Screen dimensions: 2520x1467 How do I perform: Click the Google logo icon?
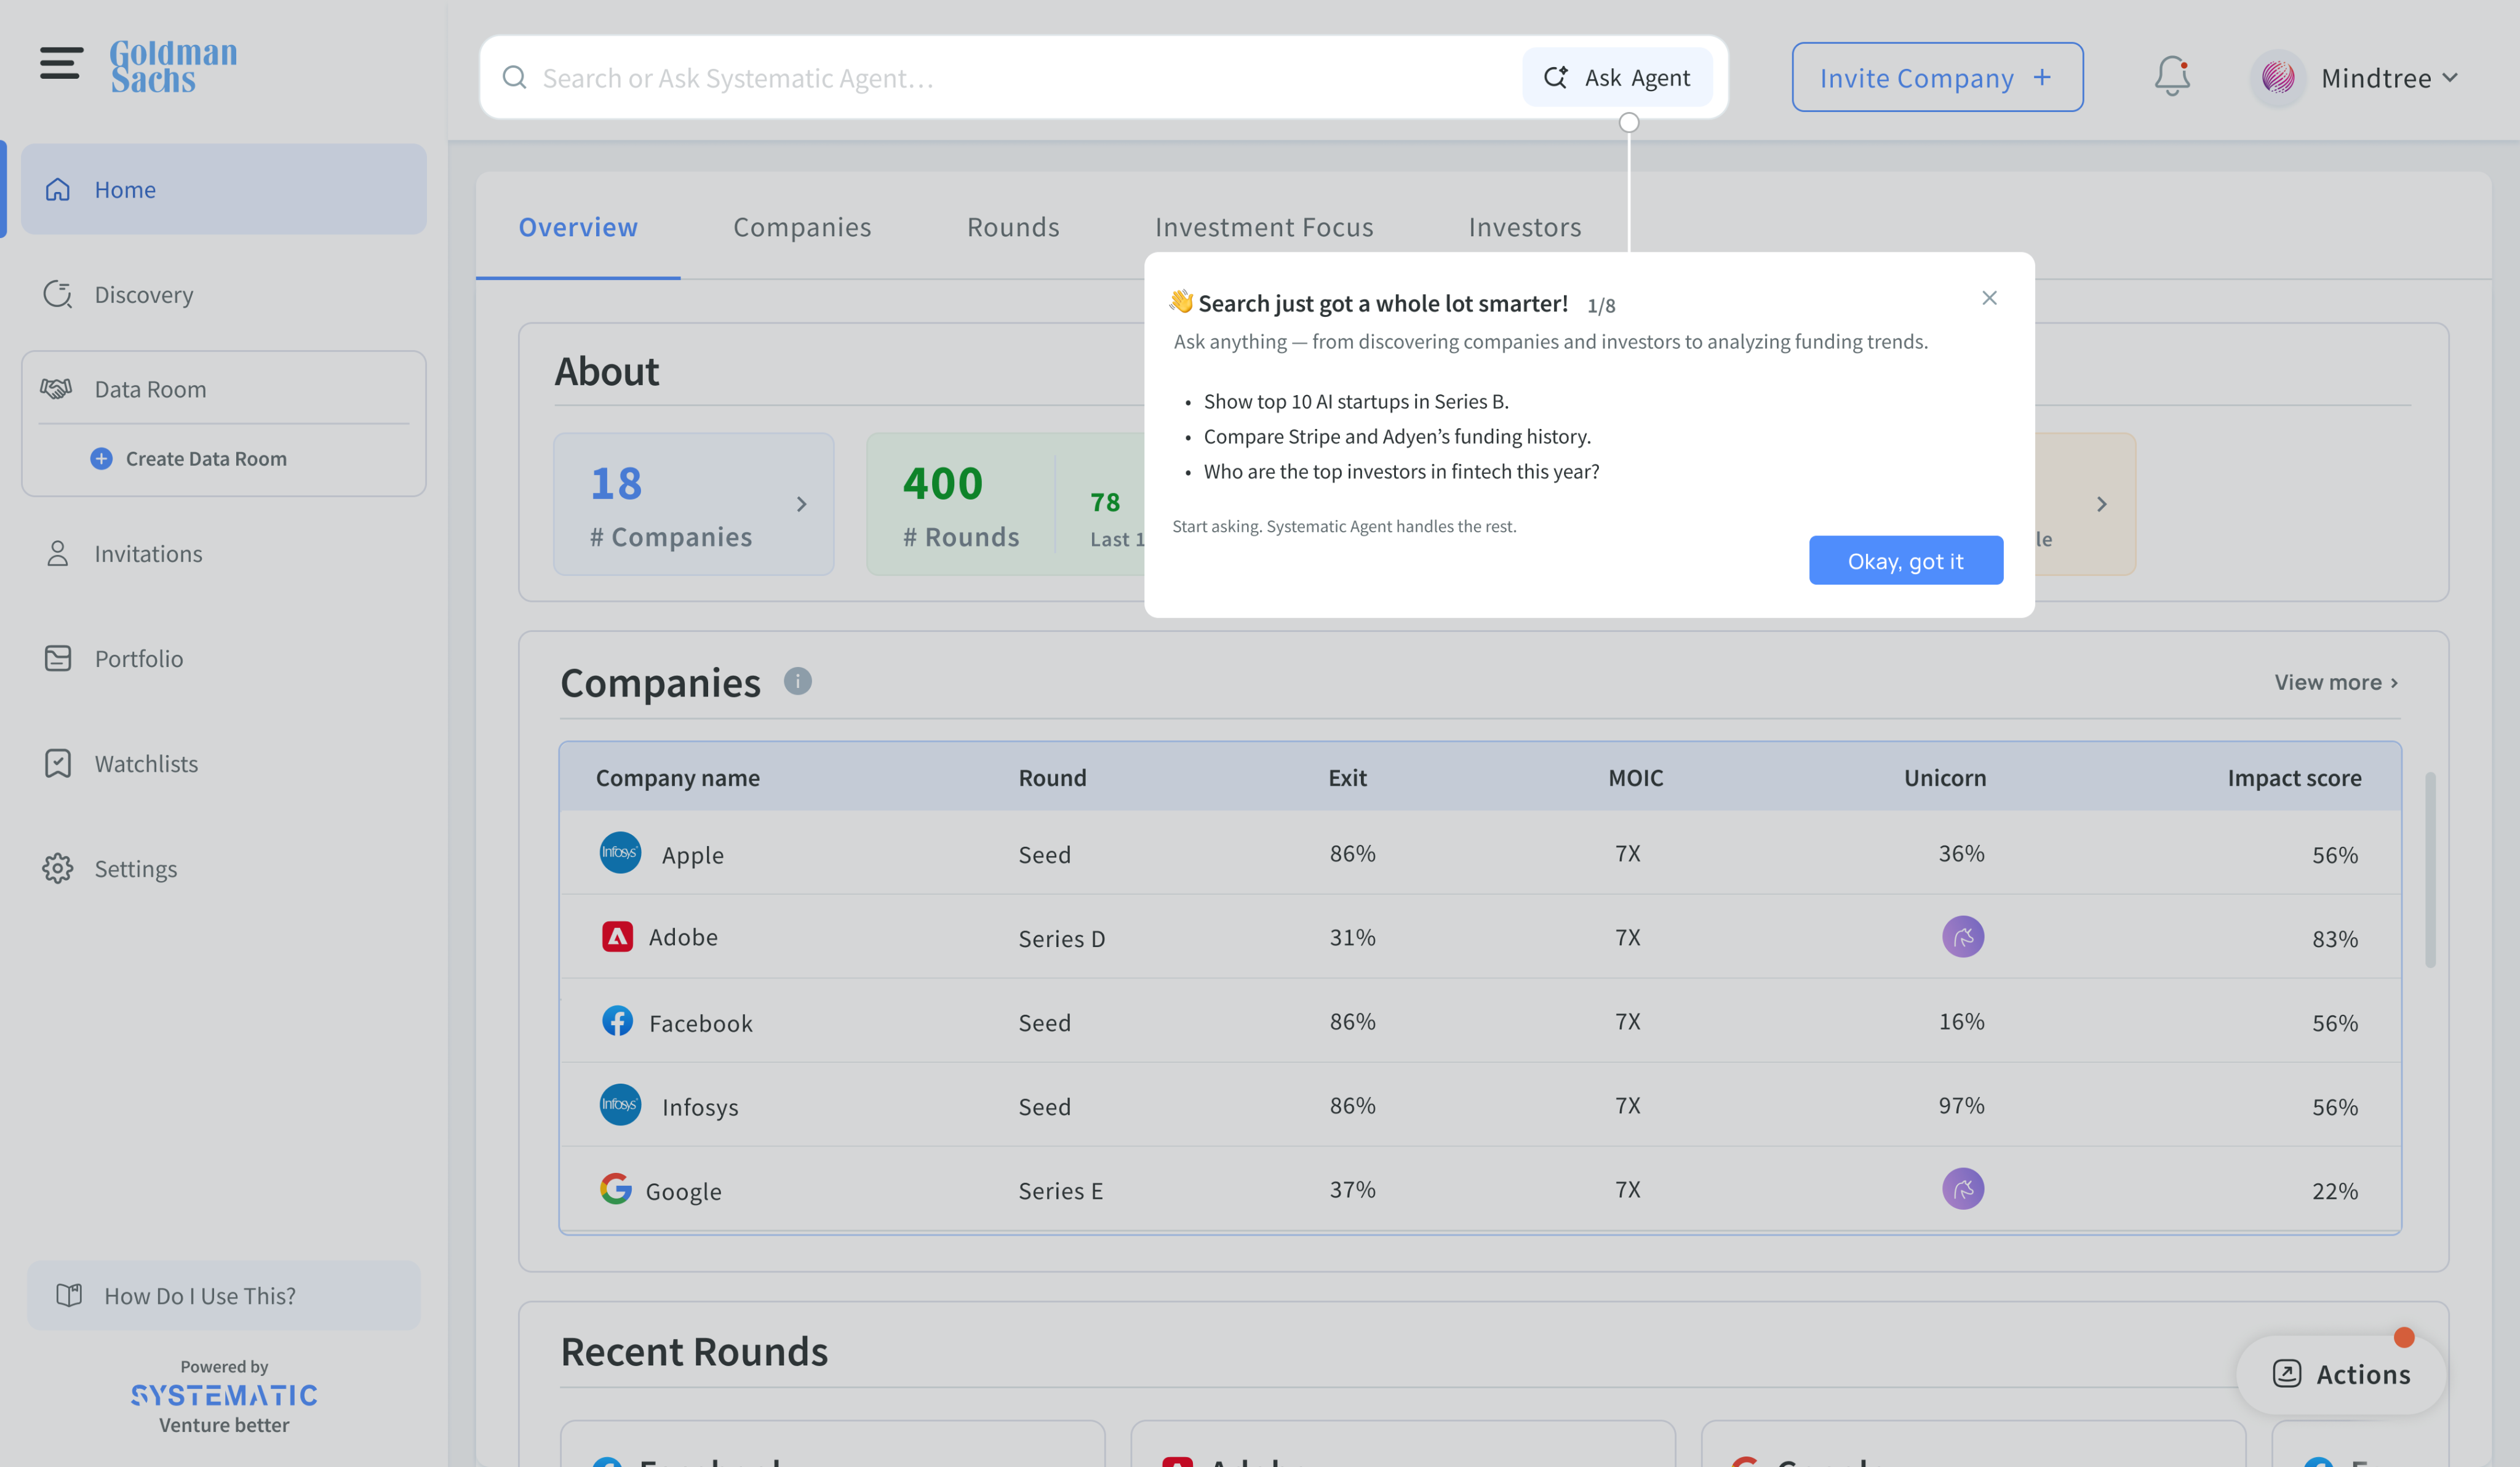pyautogui.click(x=616, y=1188)
